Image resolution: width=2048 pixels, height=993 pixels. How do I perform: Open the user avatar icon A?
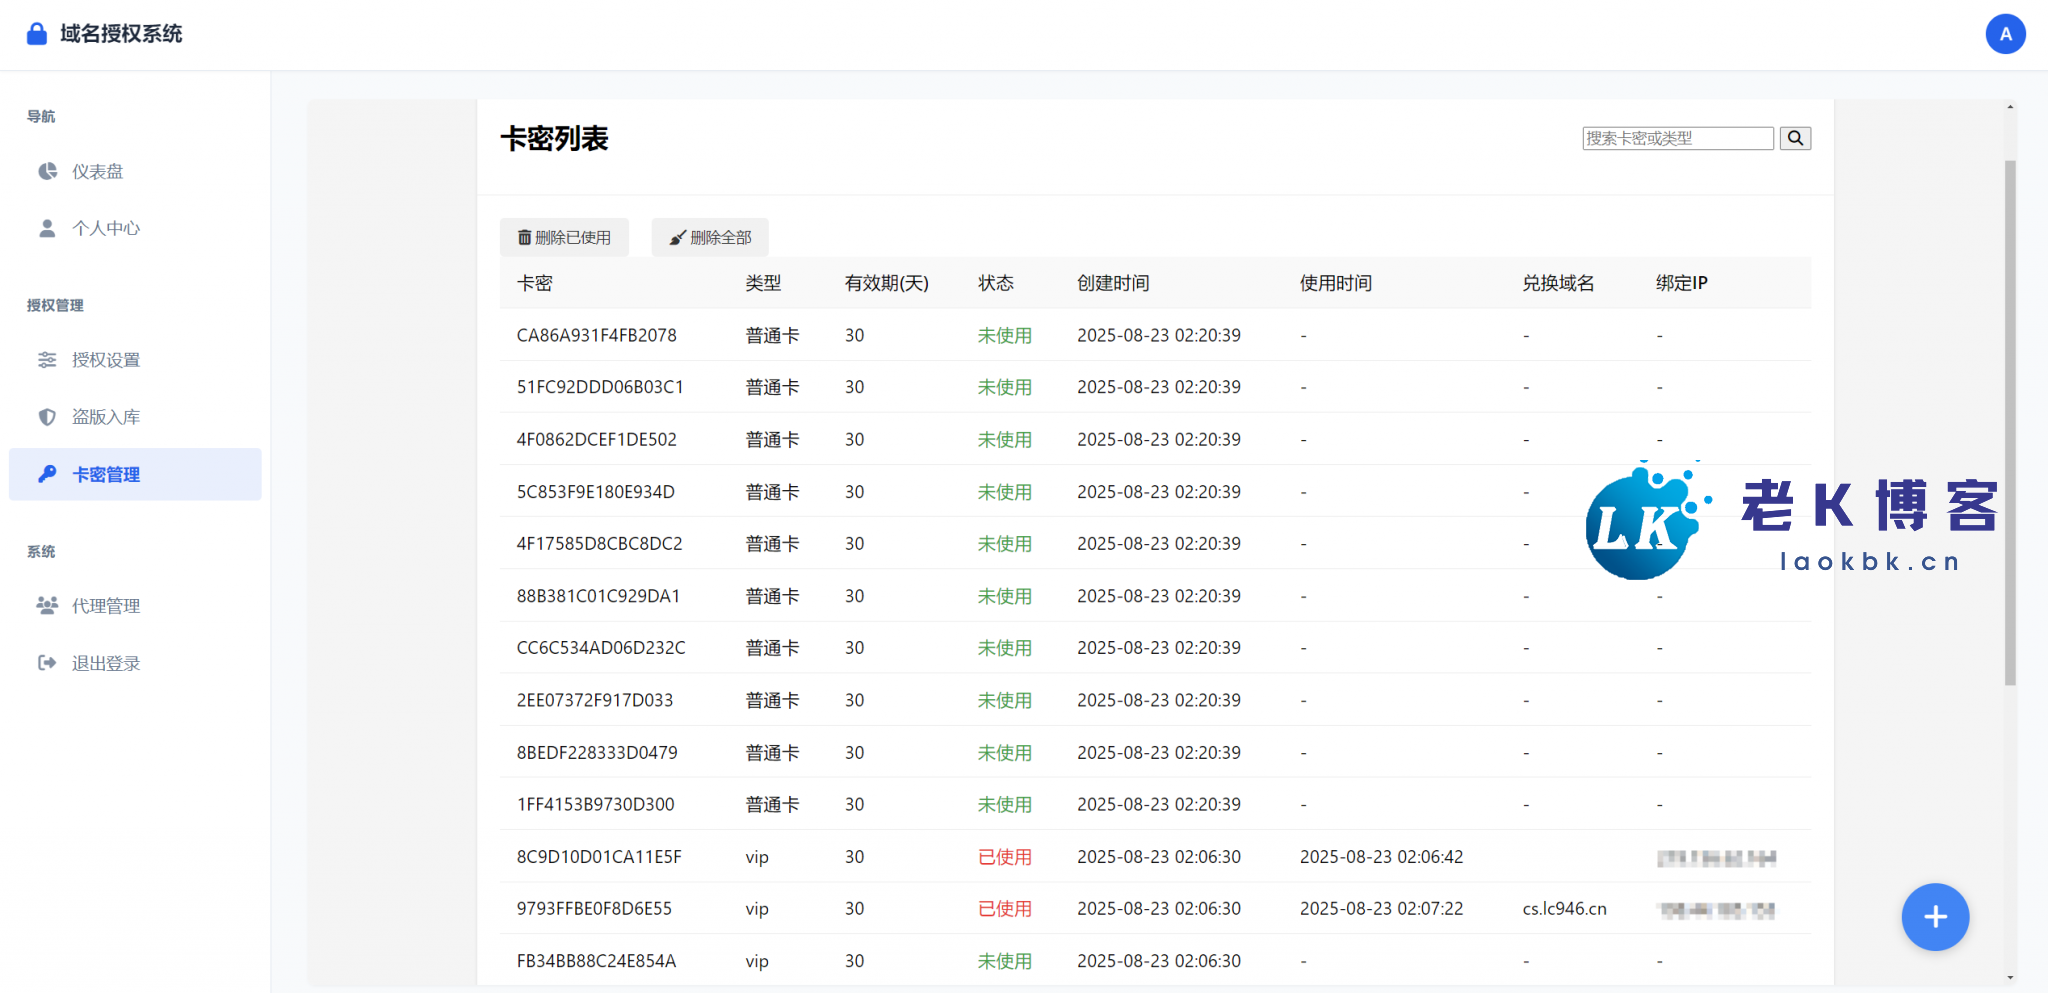pyautogui.click(x=2005, y=34)
